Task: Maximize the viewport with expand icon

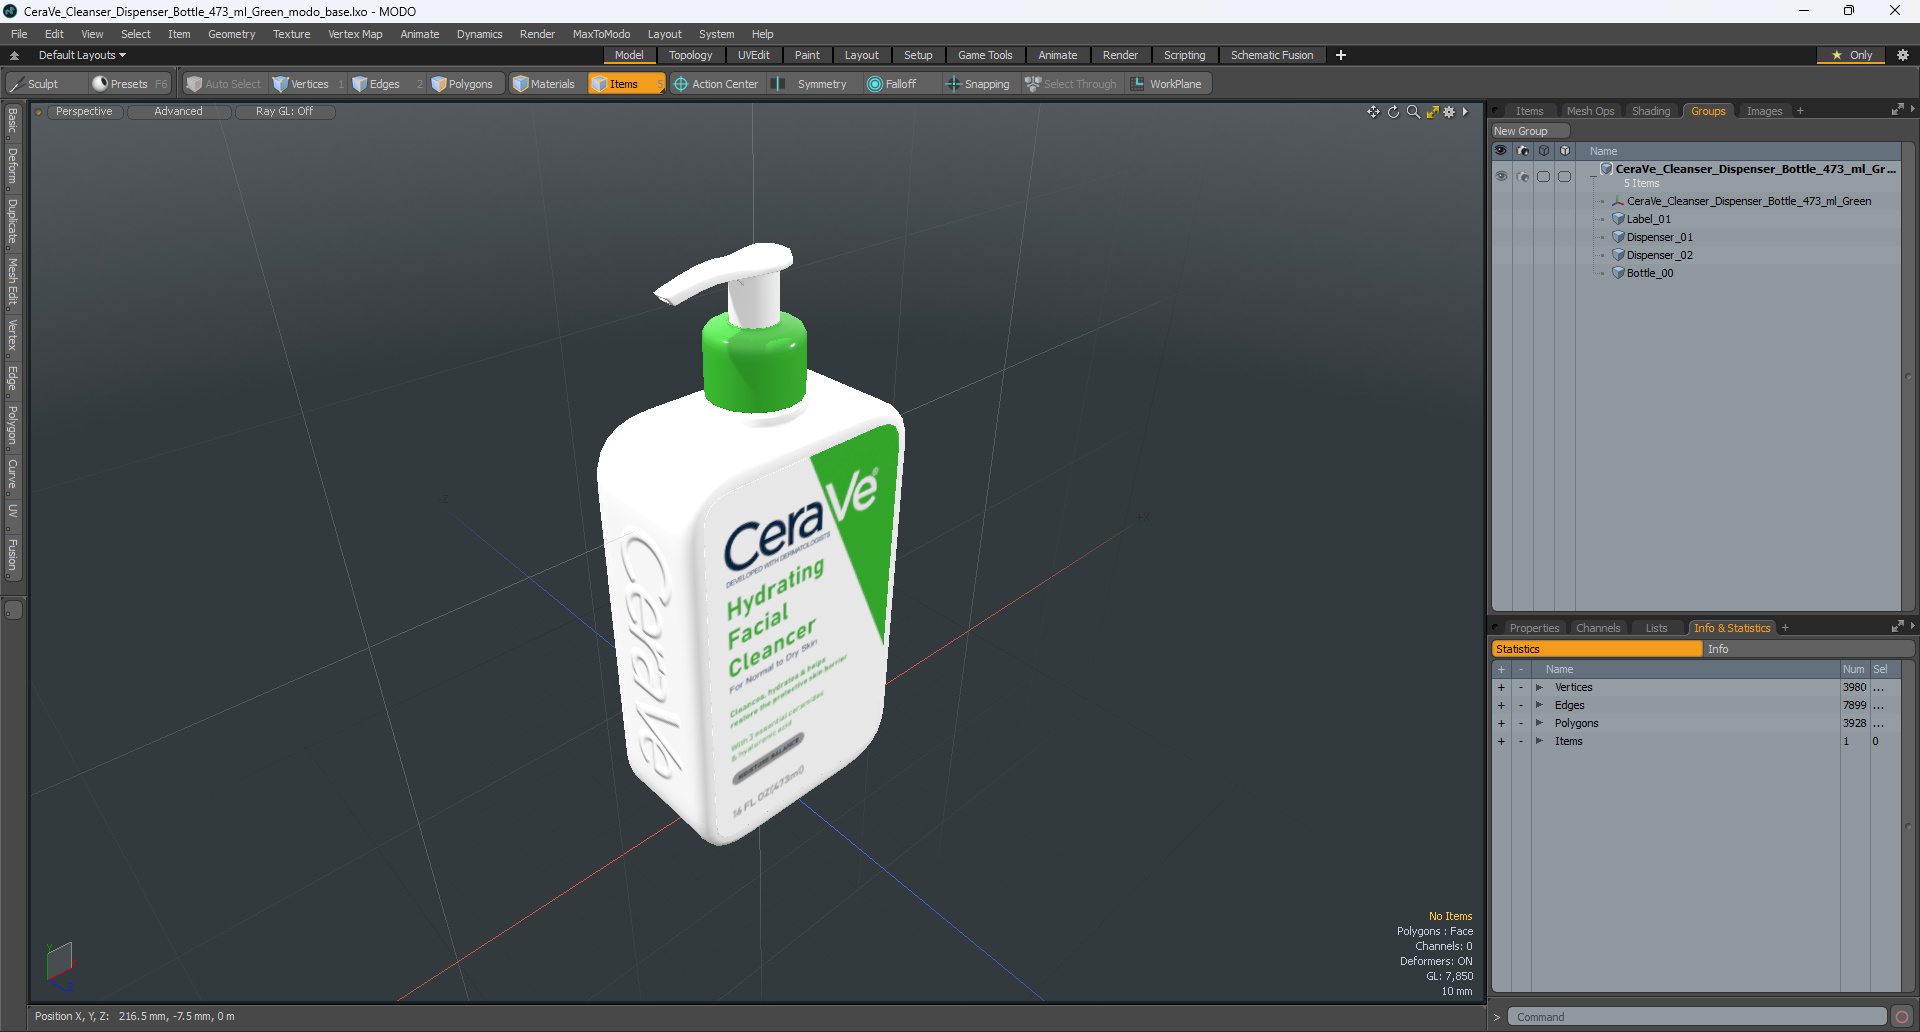Action: (x=1432, y=112)
